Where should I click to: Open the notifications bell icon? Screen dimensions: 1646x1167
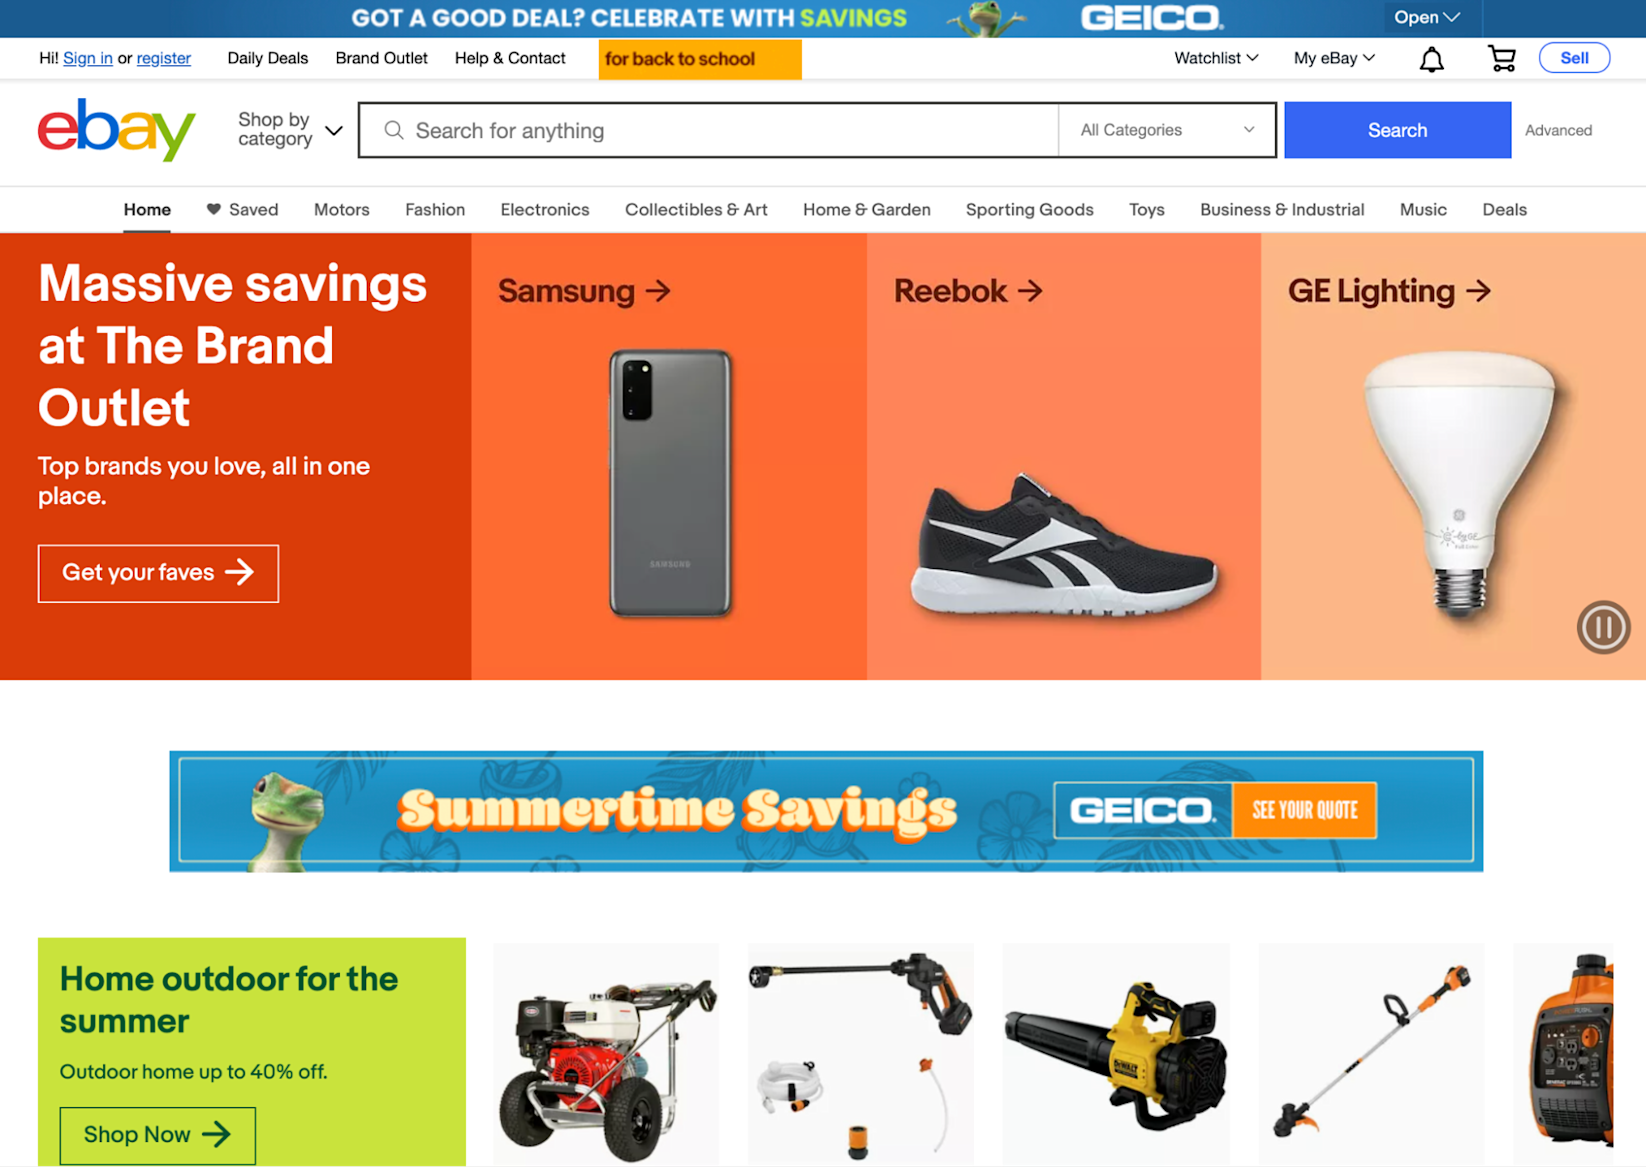click(x=1431, y=59)
